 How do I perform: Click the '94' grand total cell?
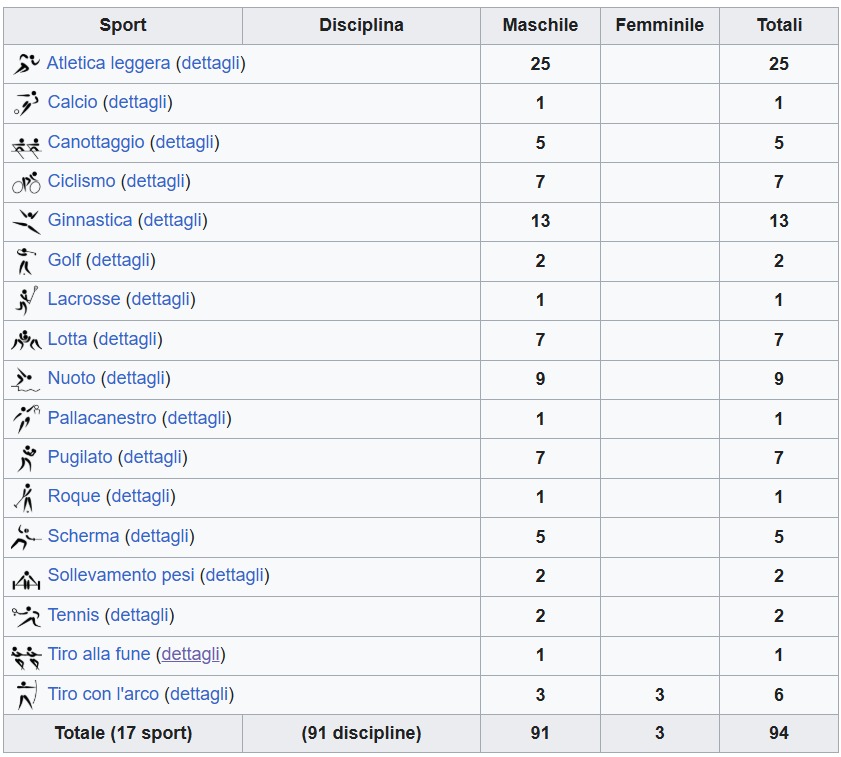[779, 733]
